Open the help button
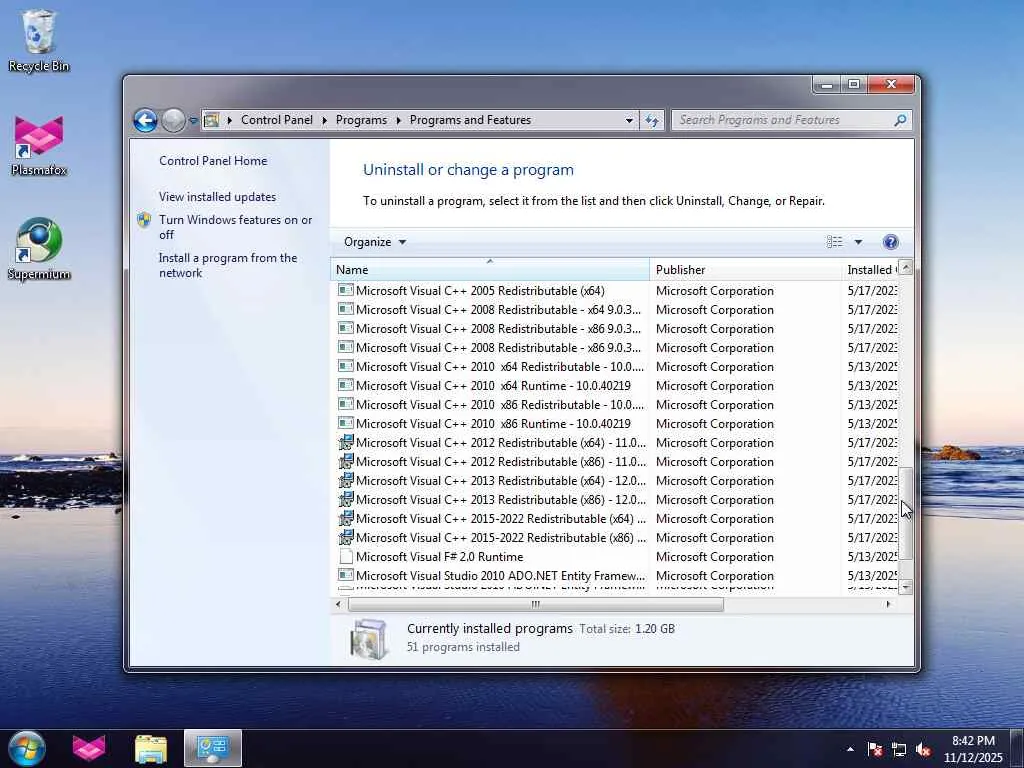 coord(890,242)
